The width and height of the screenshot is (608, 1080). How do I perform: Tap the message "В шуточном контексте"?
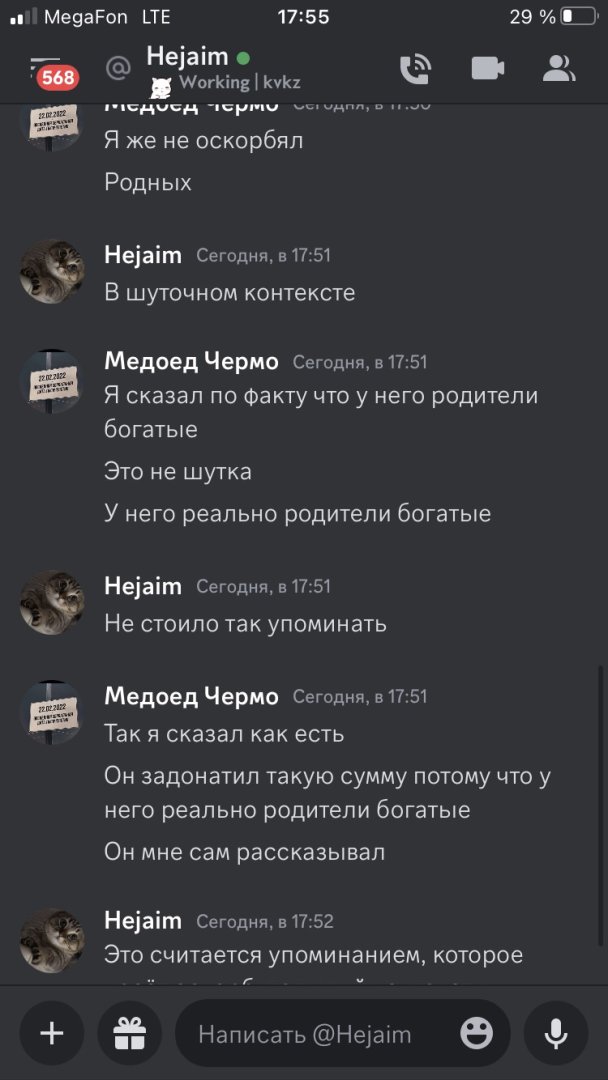[x=230, y=293]
